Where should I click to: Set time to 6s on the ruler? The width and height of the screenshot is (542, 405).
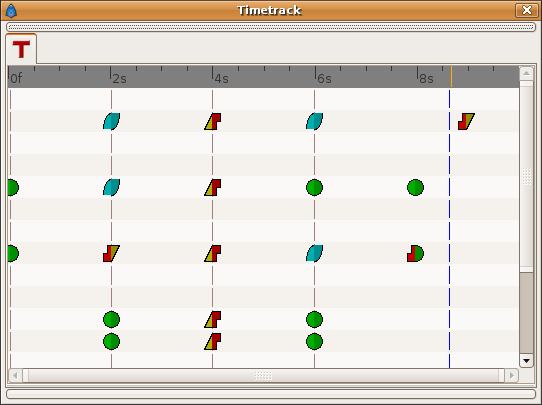point(323,78)
